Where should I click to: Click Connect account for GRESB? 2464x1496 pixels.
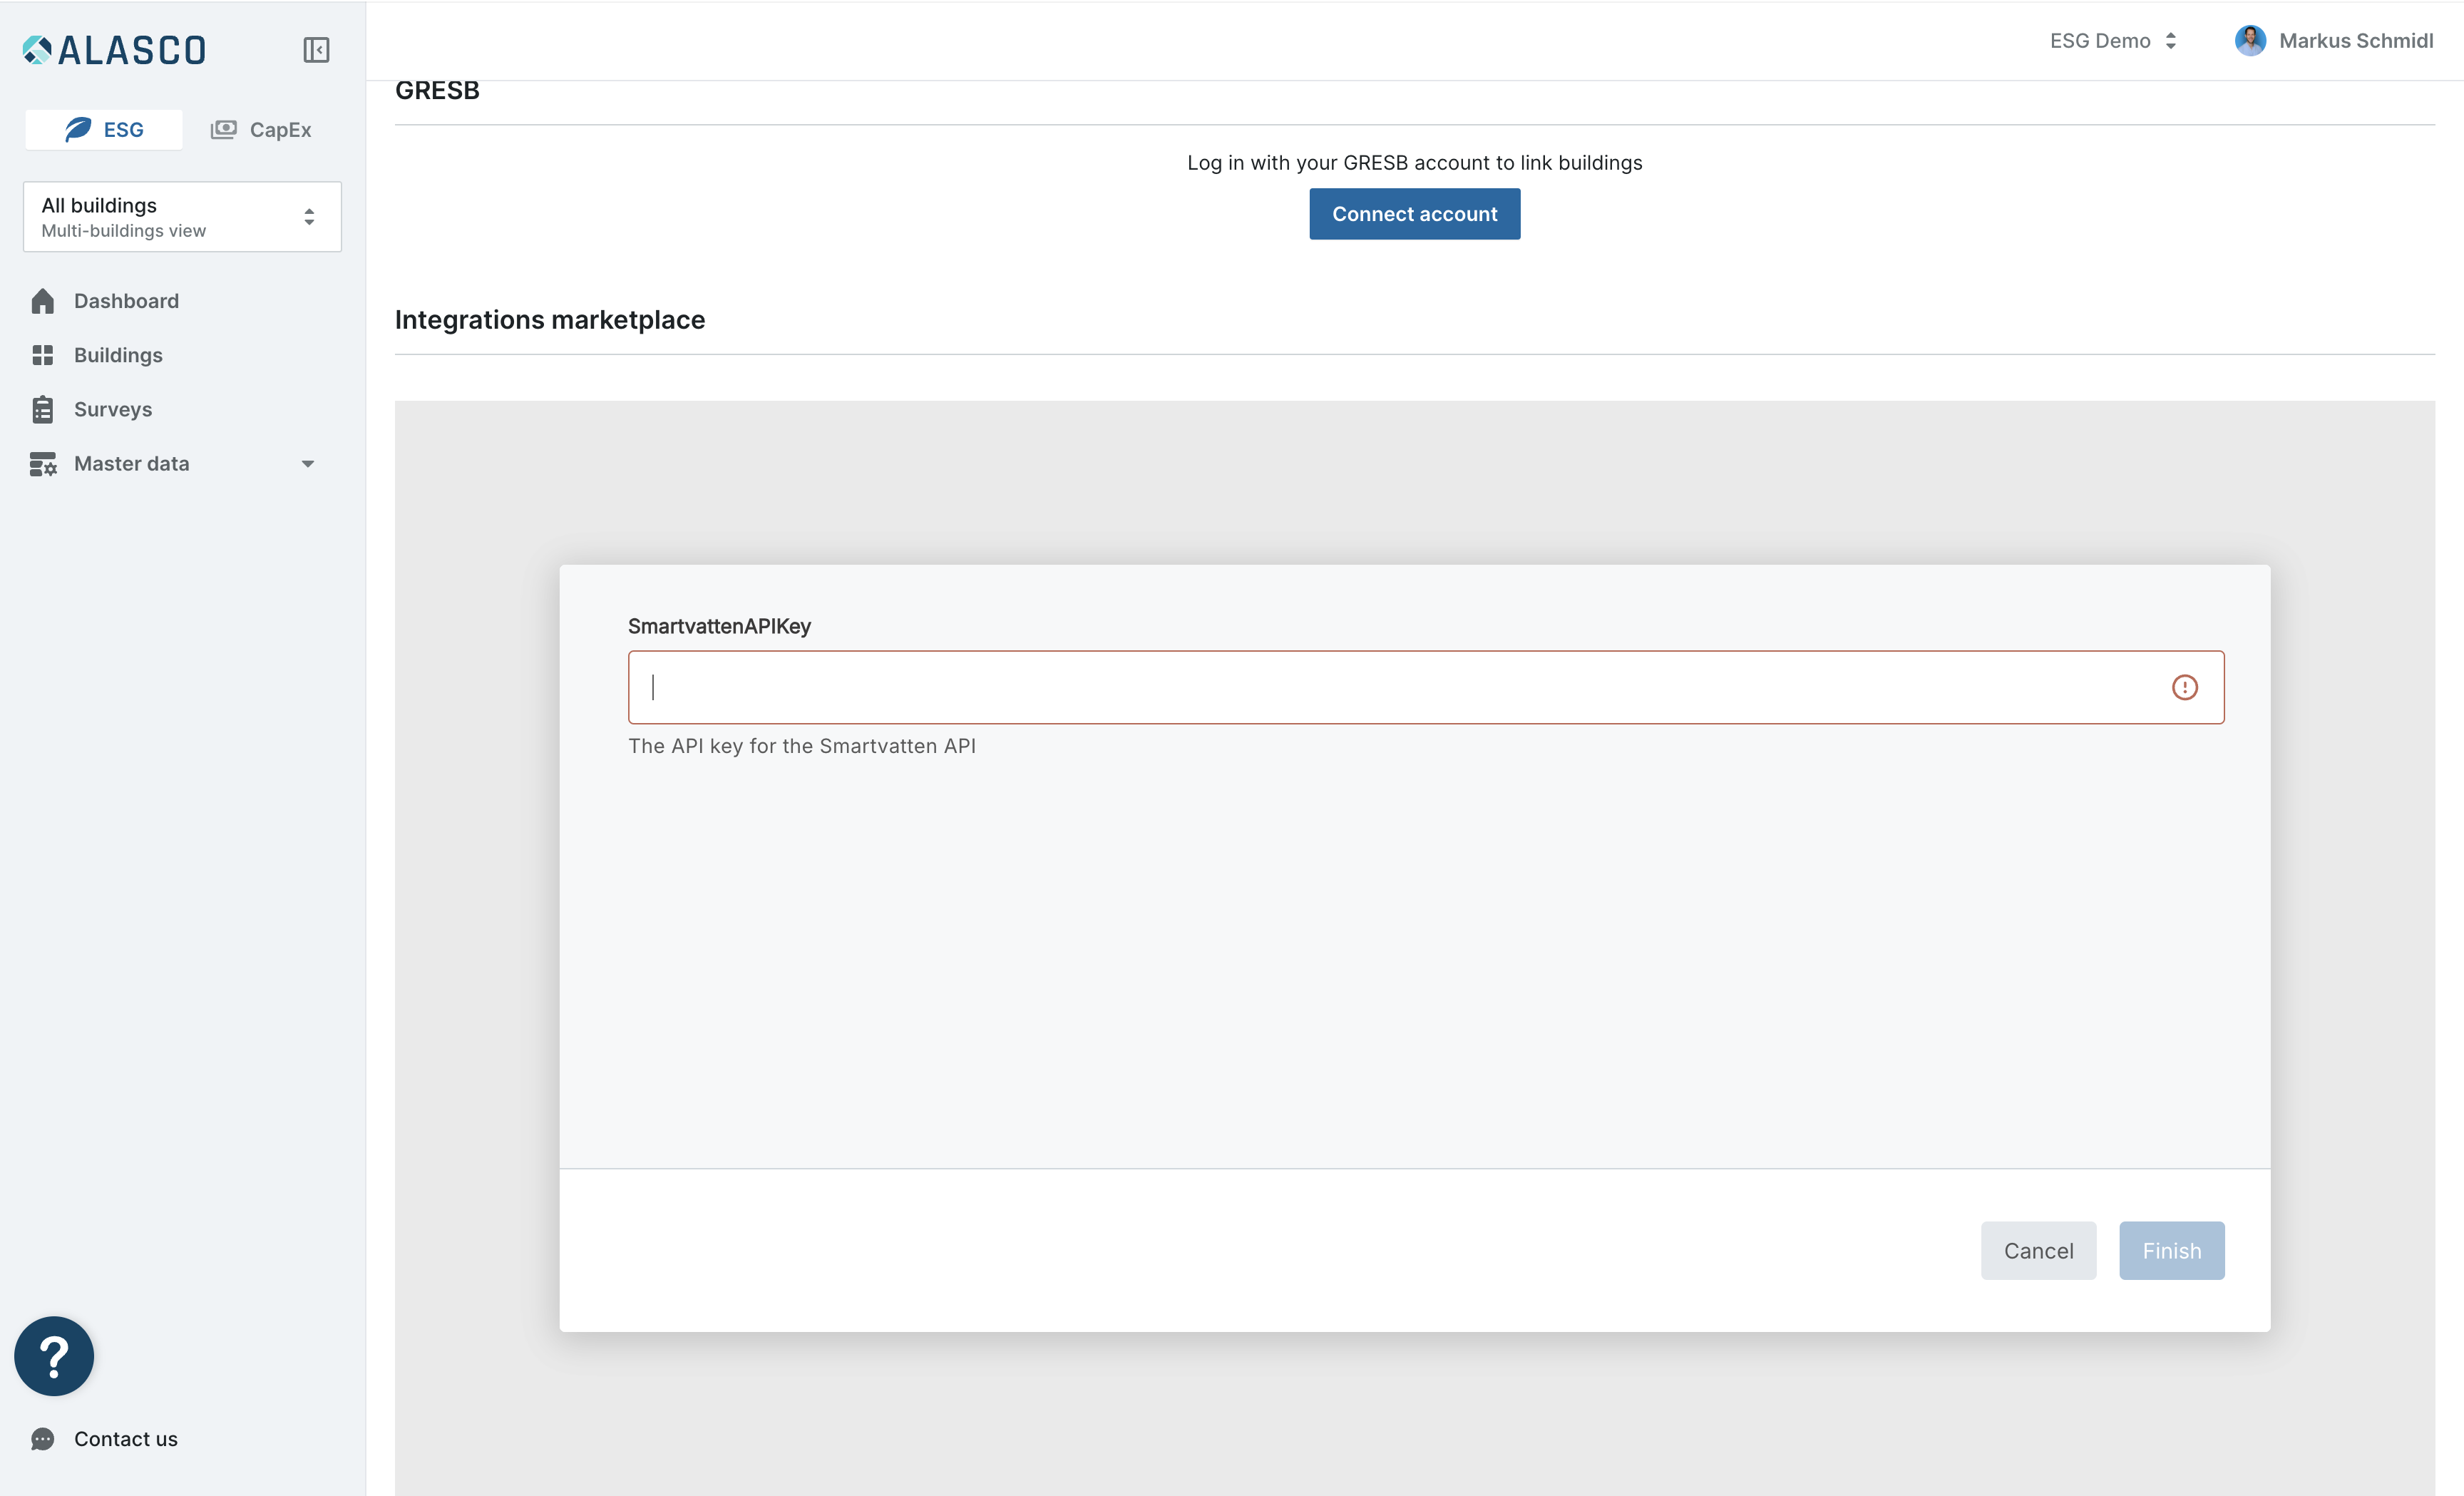1414,214
